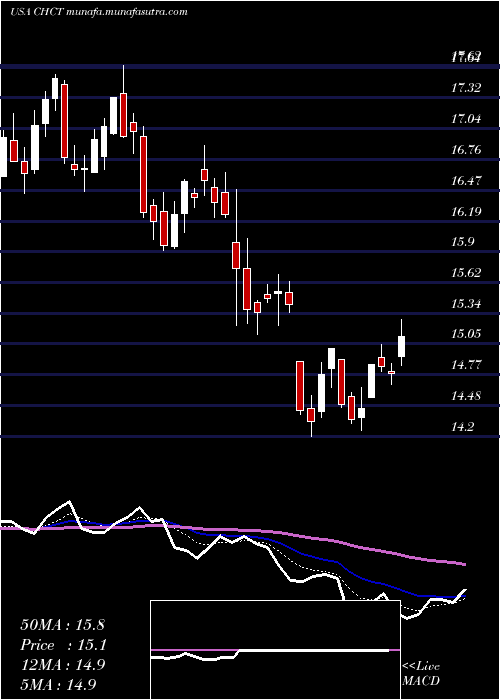Click the 'USA CHCT munafa.munafasutra.com' header text
Image resolution: width=500 pixels, height=700 pixels.
[x=99, y=12]
